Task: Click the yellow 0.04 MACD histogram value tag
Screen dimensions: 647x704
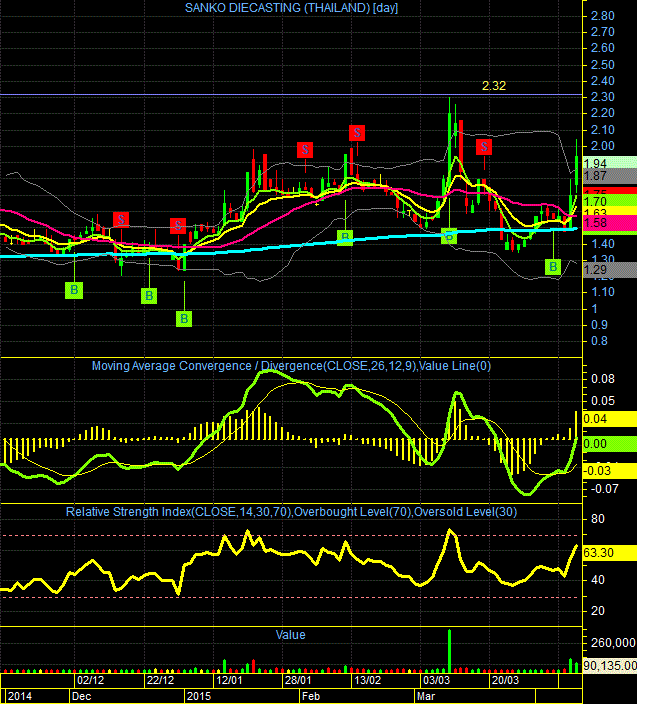Action: pyautogui.click(x=610, y=419)
